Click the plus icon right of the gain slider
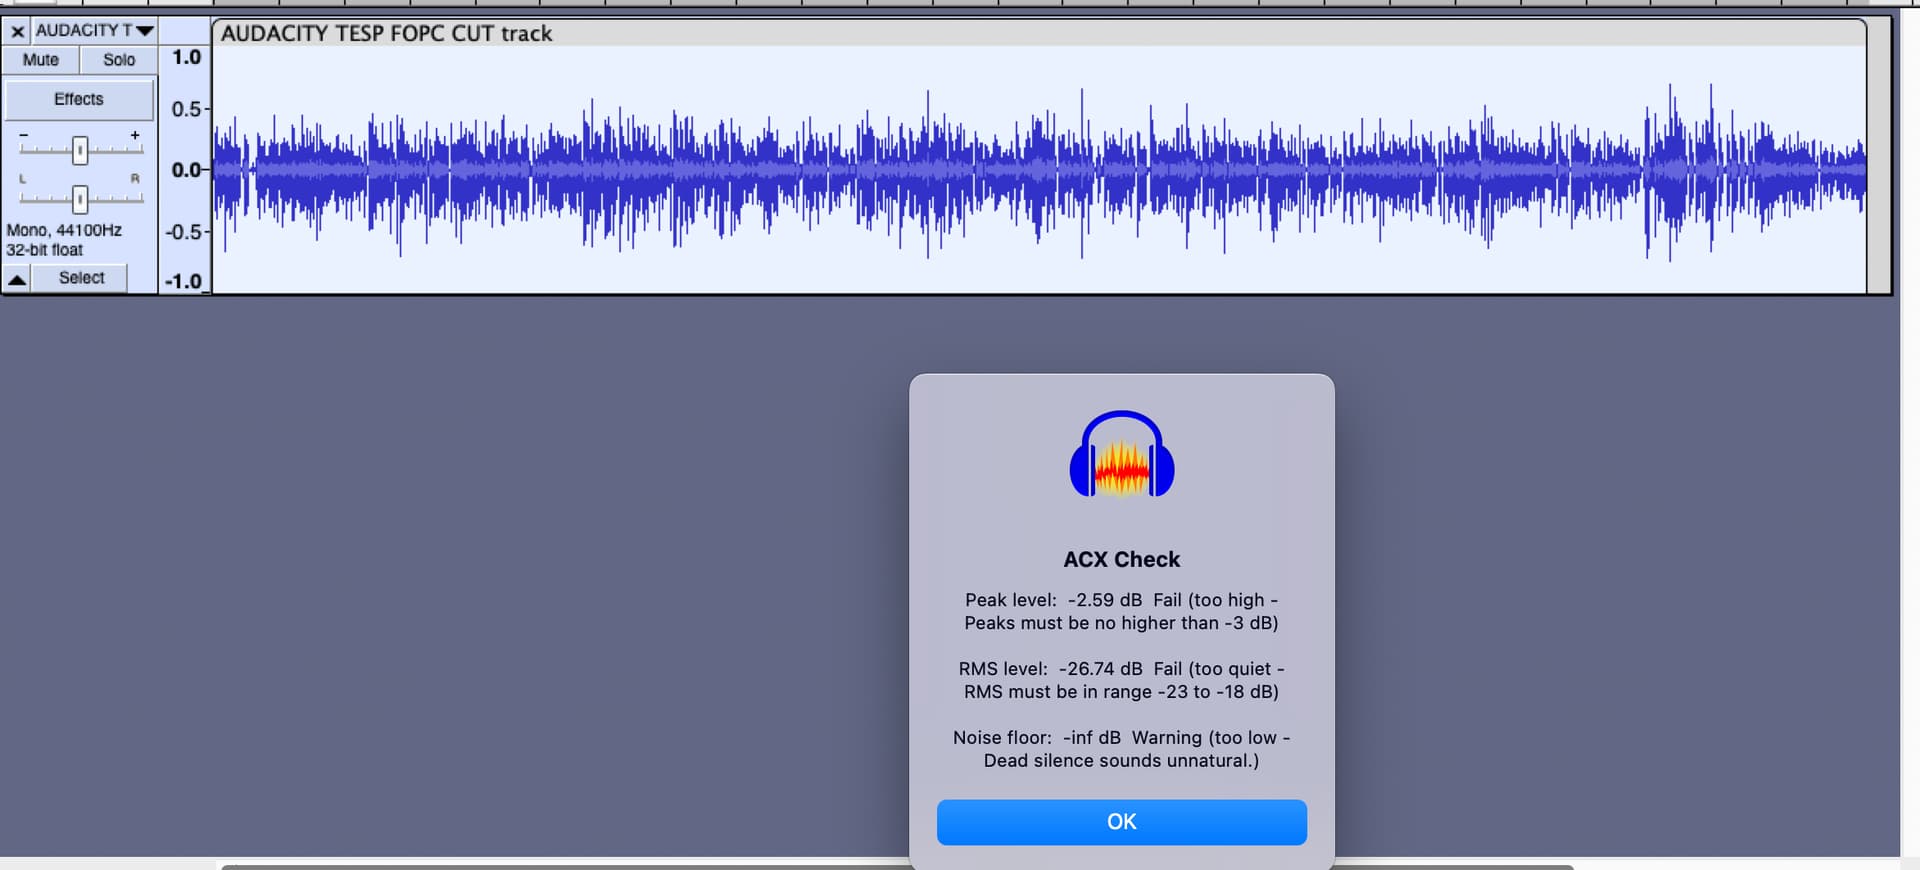The height and width of the screenshot is (870, 1920). [x=135, y=135]
